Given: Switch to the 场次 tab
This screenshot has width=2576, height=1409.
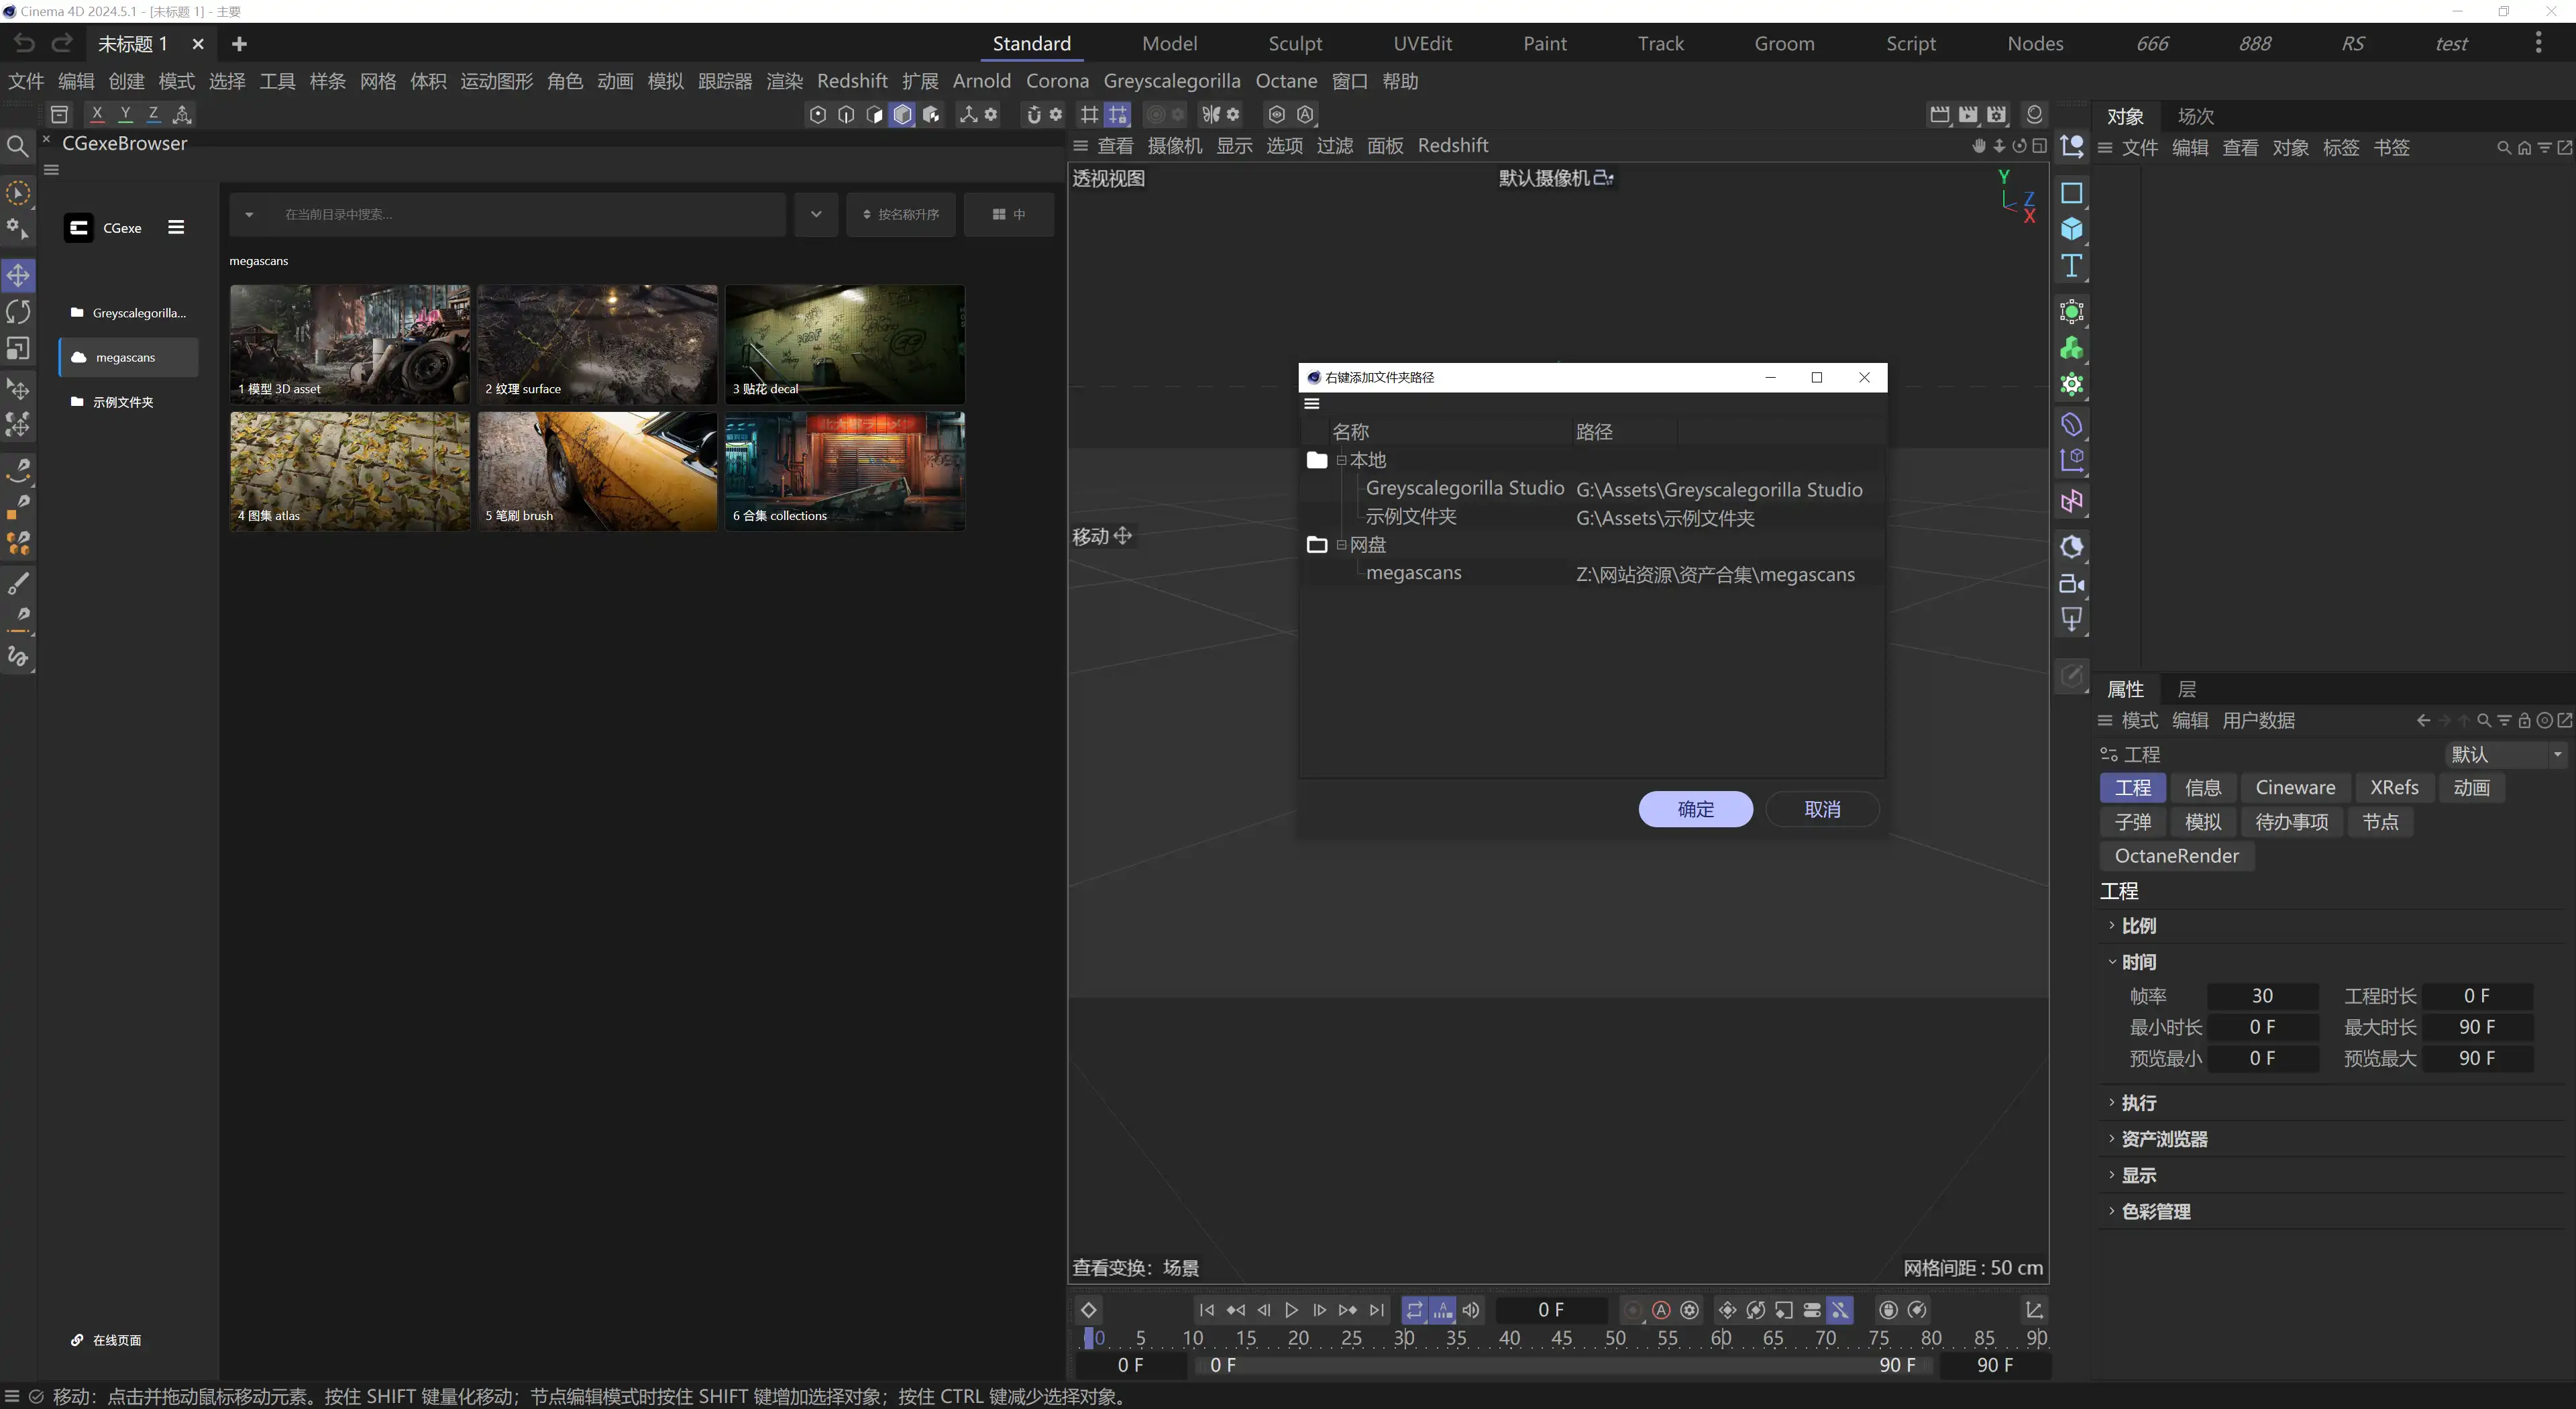Looking at the screenshot, I should (2196, 116).
